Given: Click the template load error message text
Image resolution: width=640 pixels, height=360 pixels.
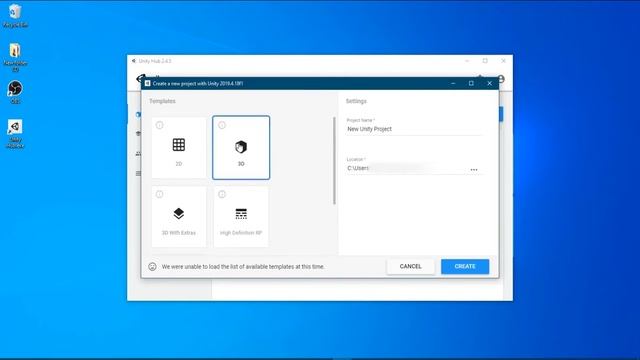Looking at the screenshot, I should [x=243, y=267].
